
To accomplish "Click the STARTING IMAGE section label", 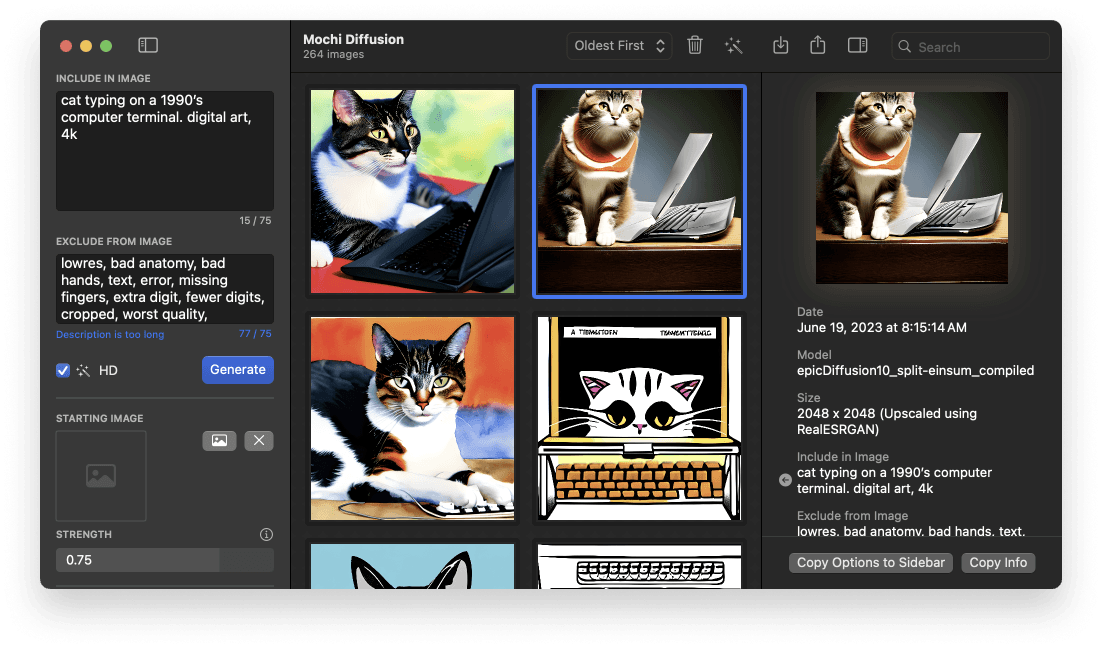I will pos(99,418).
